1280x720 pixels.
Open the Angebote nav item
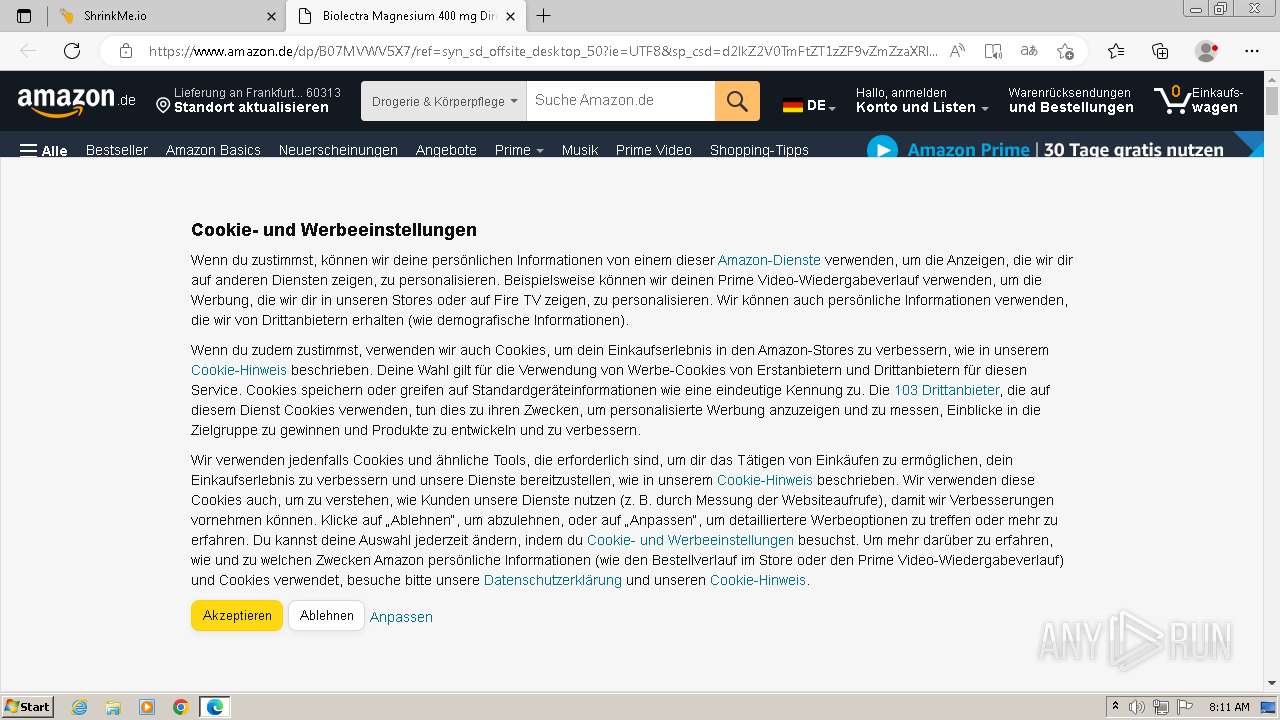[446, 150]
